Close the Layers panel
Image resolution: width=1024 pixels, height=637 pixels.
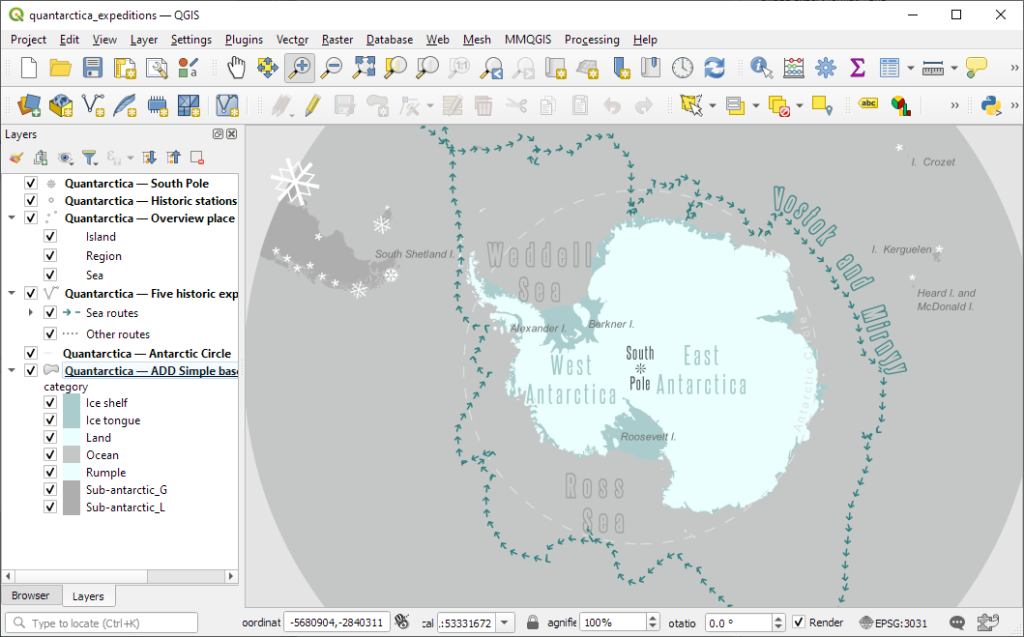[231, 134]
